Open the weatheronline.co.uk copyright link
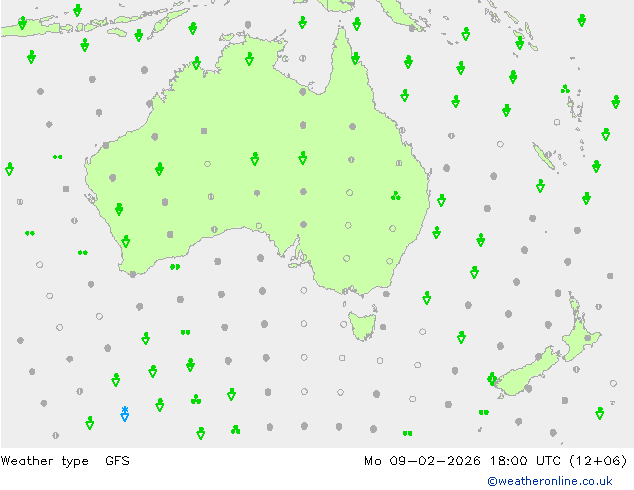The width and height of the screenshot is (634, 490). [x=550, y=481]
